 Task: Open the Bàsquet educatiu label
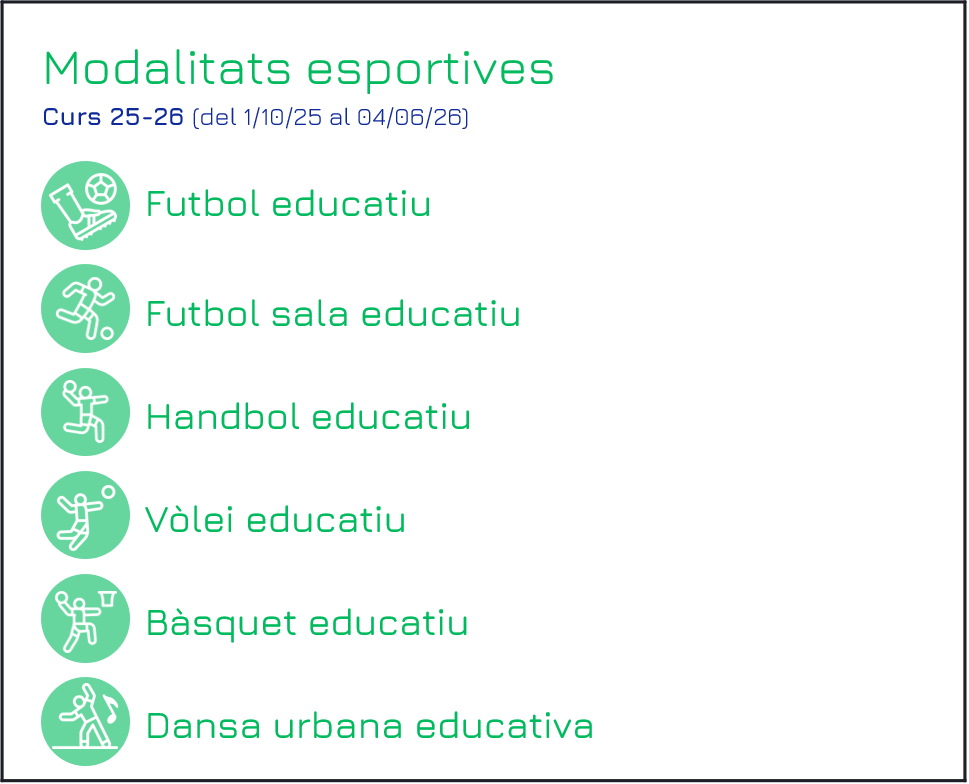307,622
